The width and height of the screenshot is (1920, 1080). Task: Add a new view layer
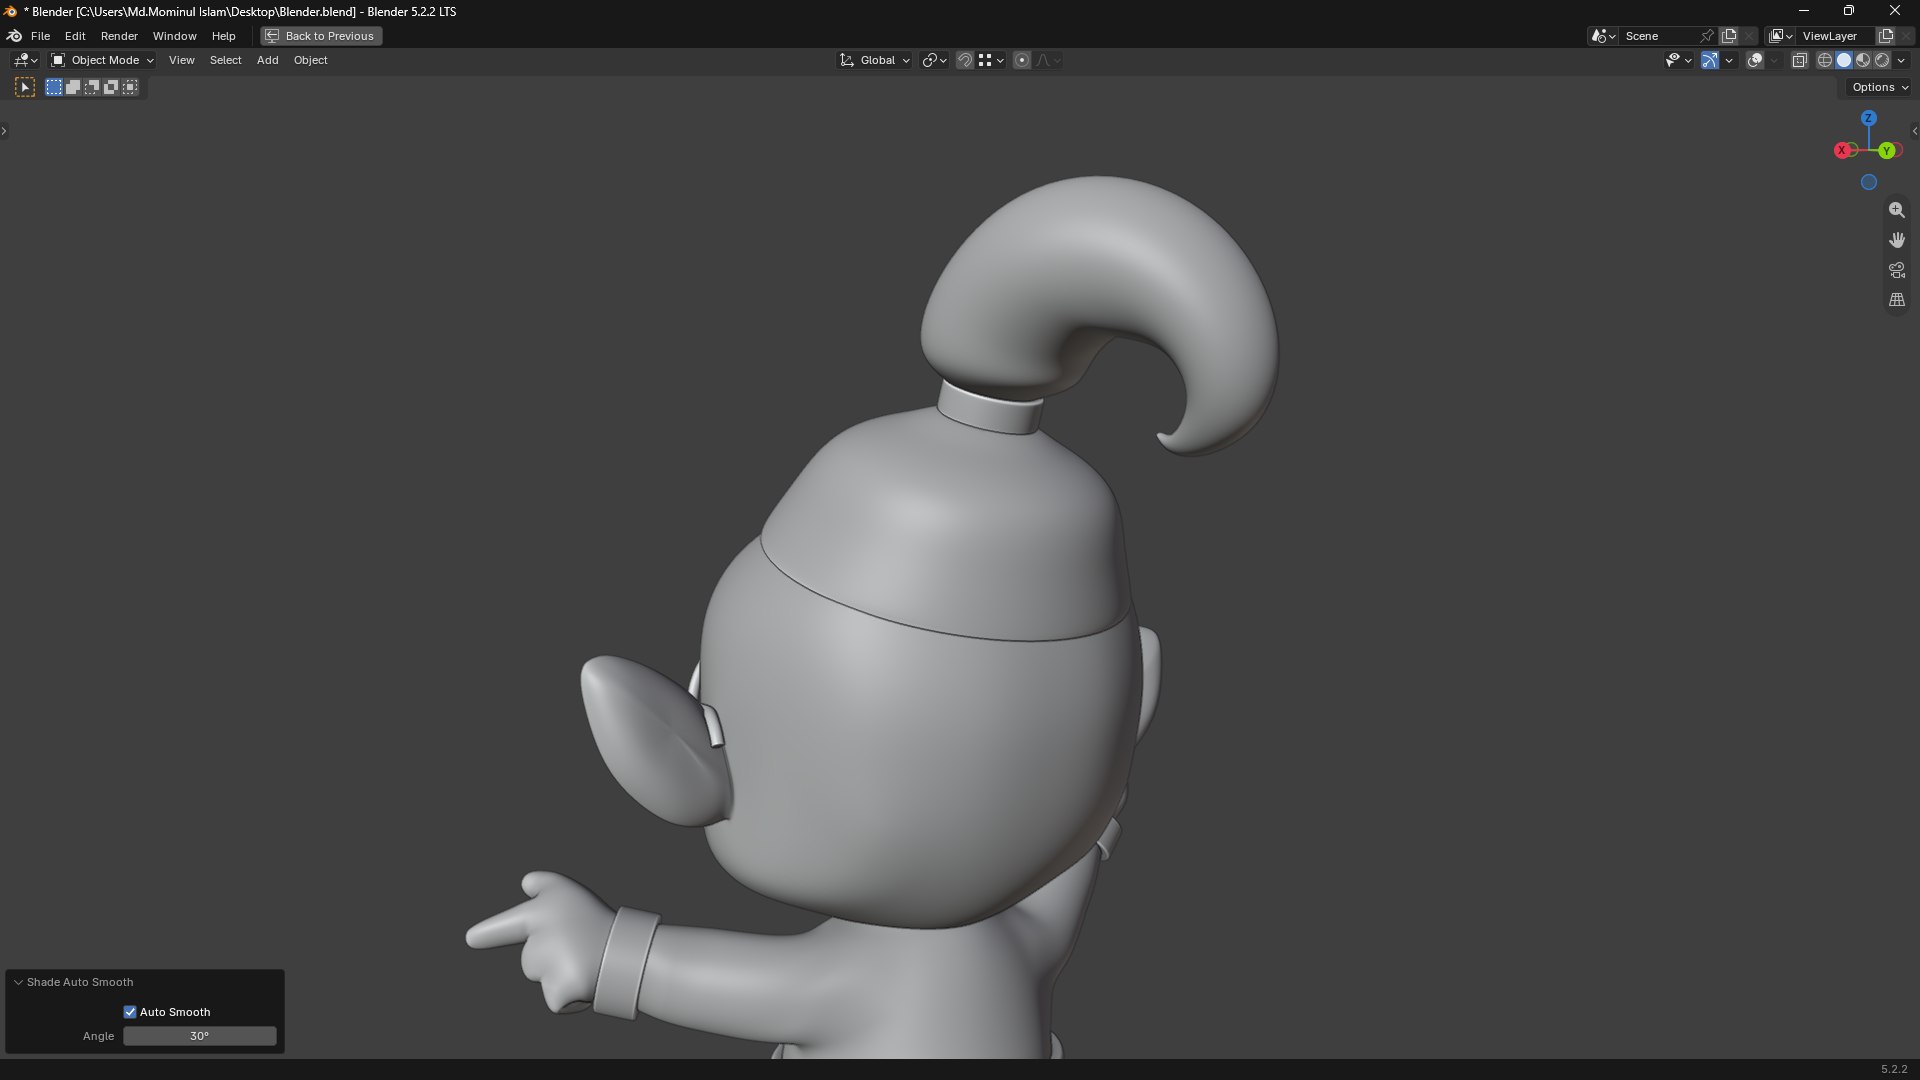(x=1885, y=36)
